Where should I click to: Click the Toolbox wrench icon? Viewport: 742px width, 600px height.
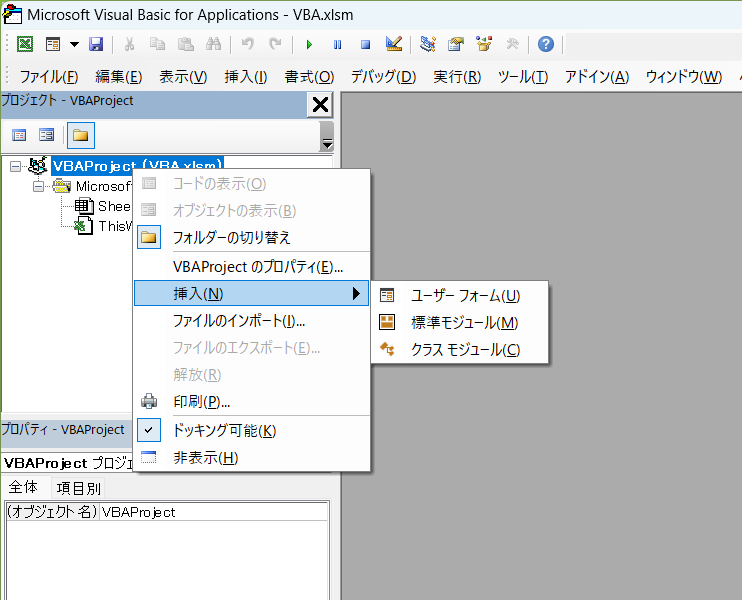click(512, 44)
